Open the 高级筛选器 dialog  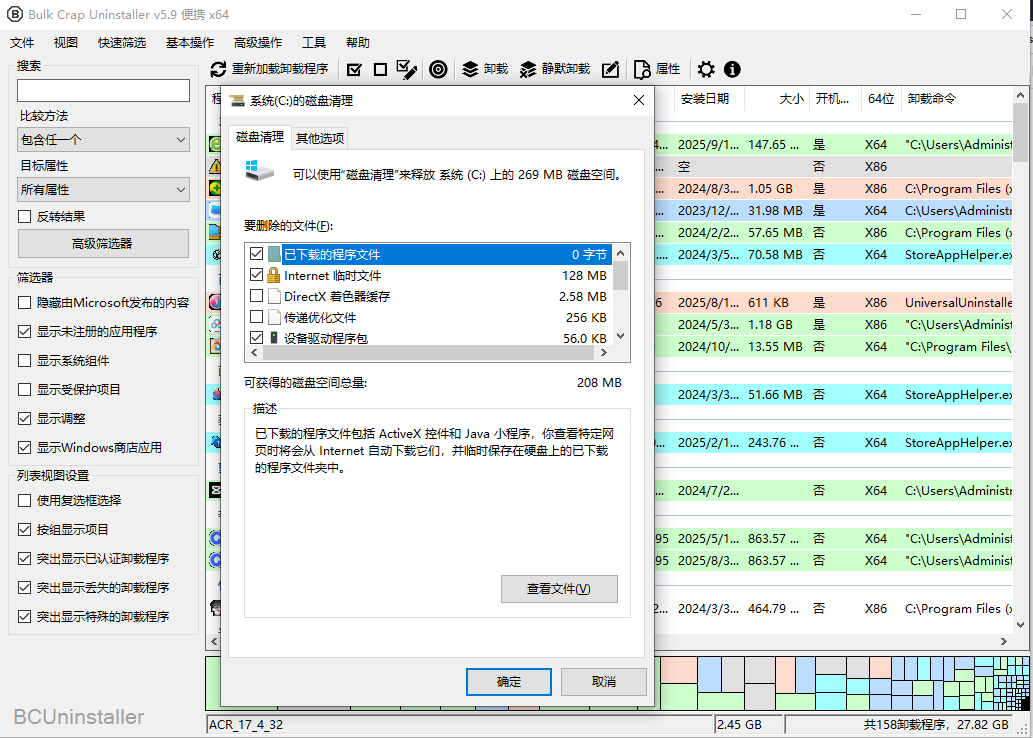point(102,243)
